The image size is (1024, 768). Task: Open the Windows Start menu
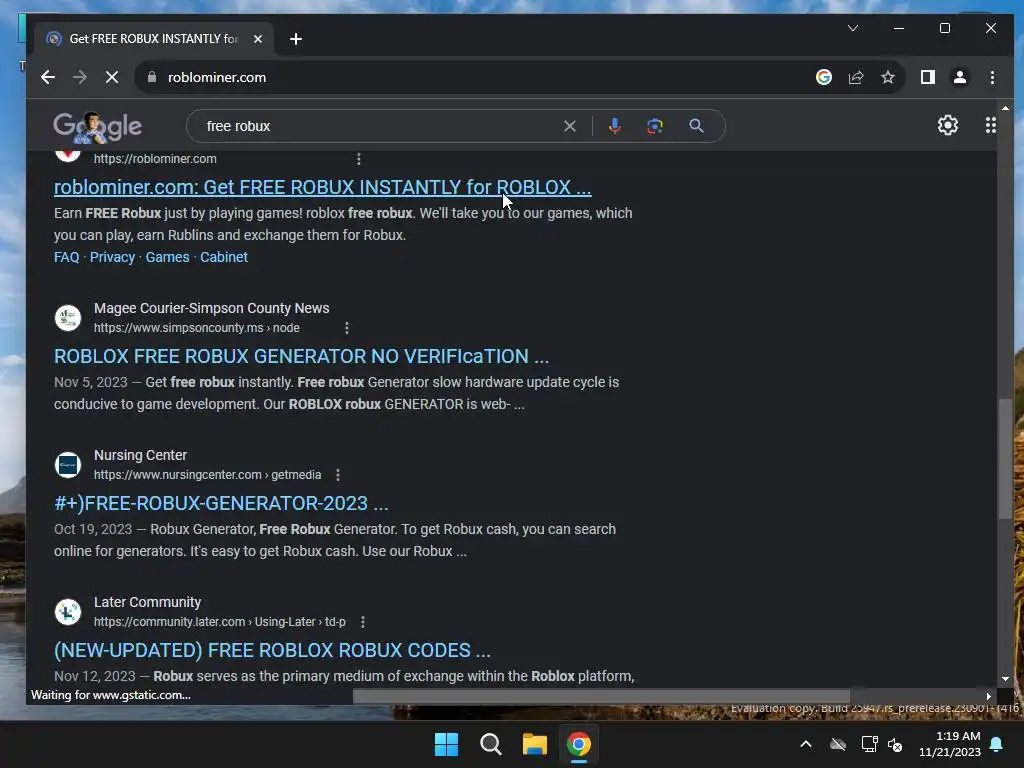(447, 744)
